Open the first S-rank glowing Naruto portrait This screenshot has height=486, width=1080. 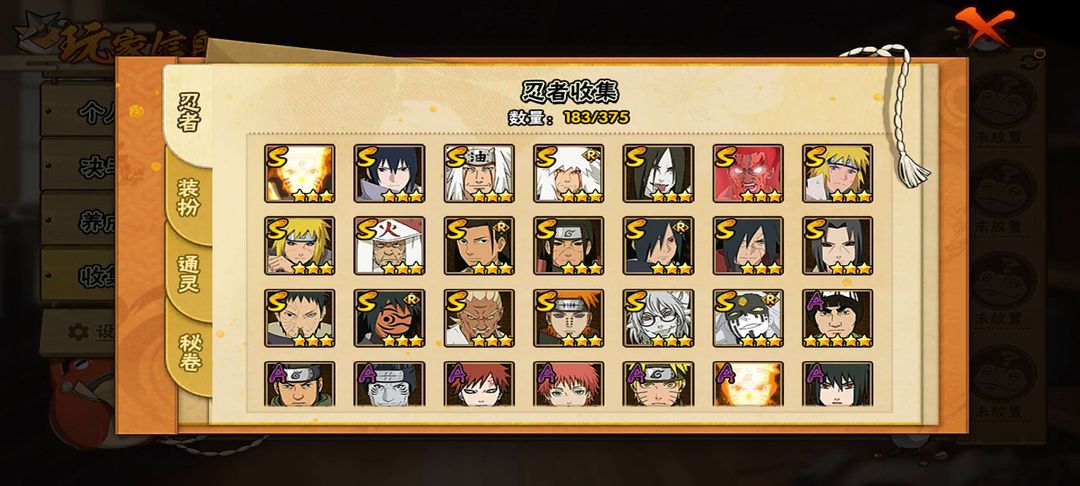click(x=300, y=173)
